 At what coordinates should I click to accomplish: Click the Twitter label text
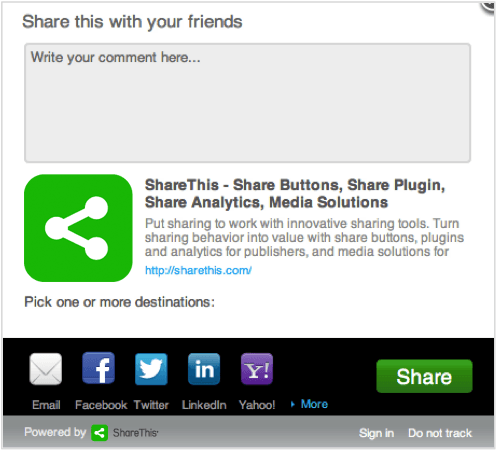[151, 405]
